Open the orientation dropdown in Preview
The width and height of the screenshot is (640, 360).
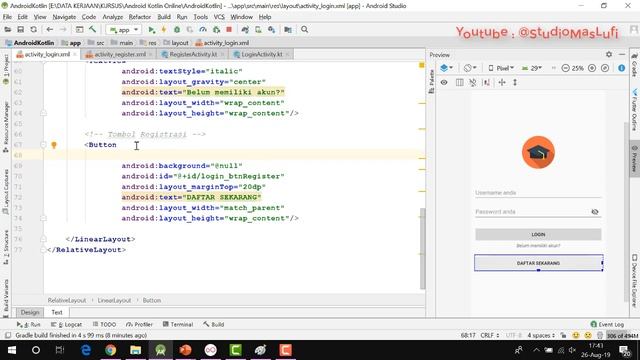(x=470, y=68)
